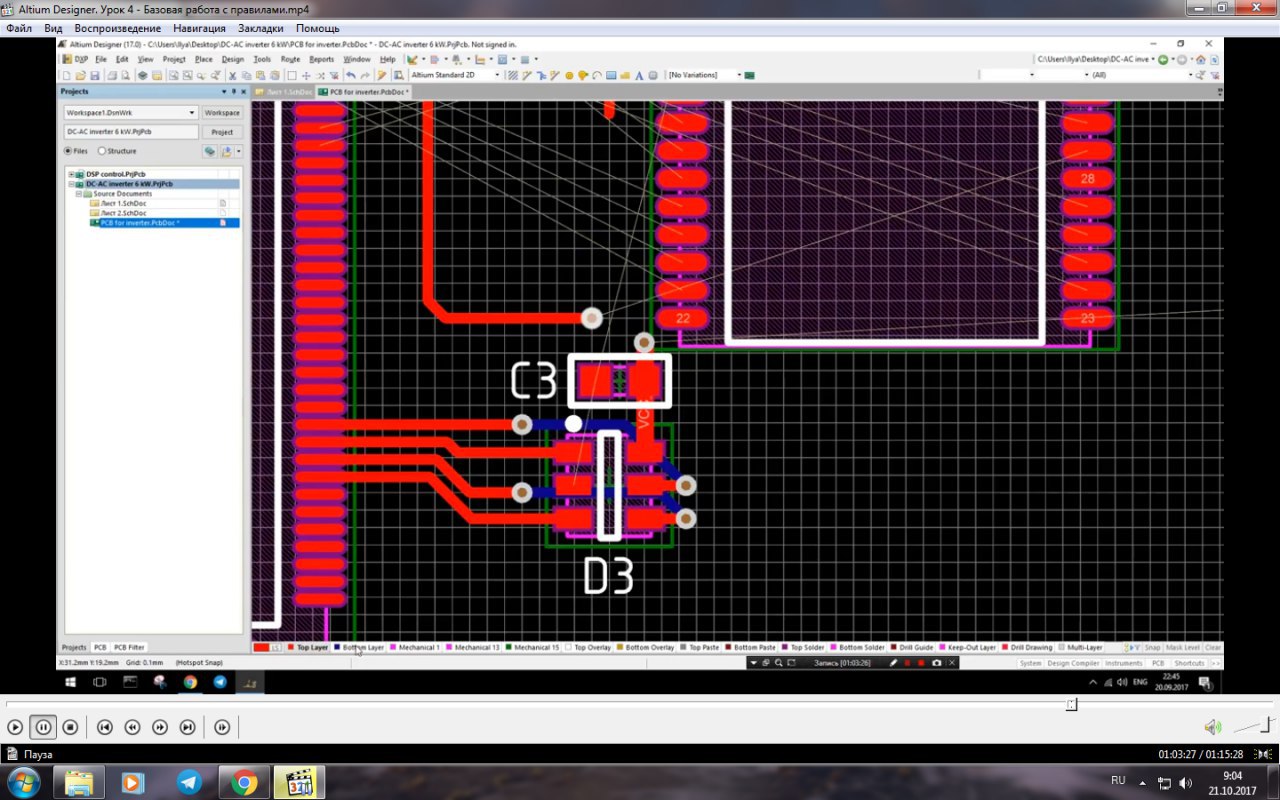Click the Print icon in toolbar
Screen dimensions: 1280x800
(112, 75)
